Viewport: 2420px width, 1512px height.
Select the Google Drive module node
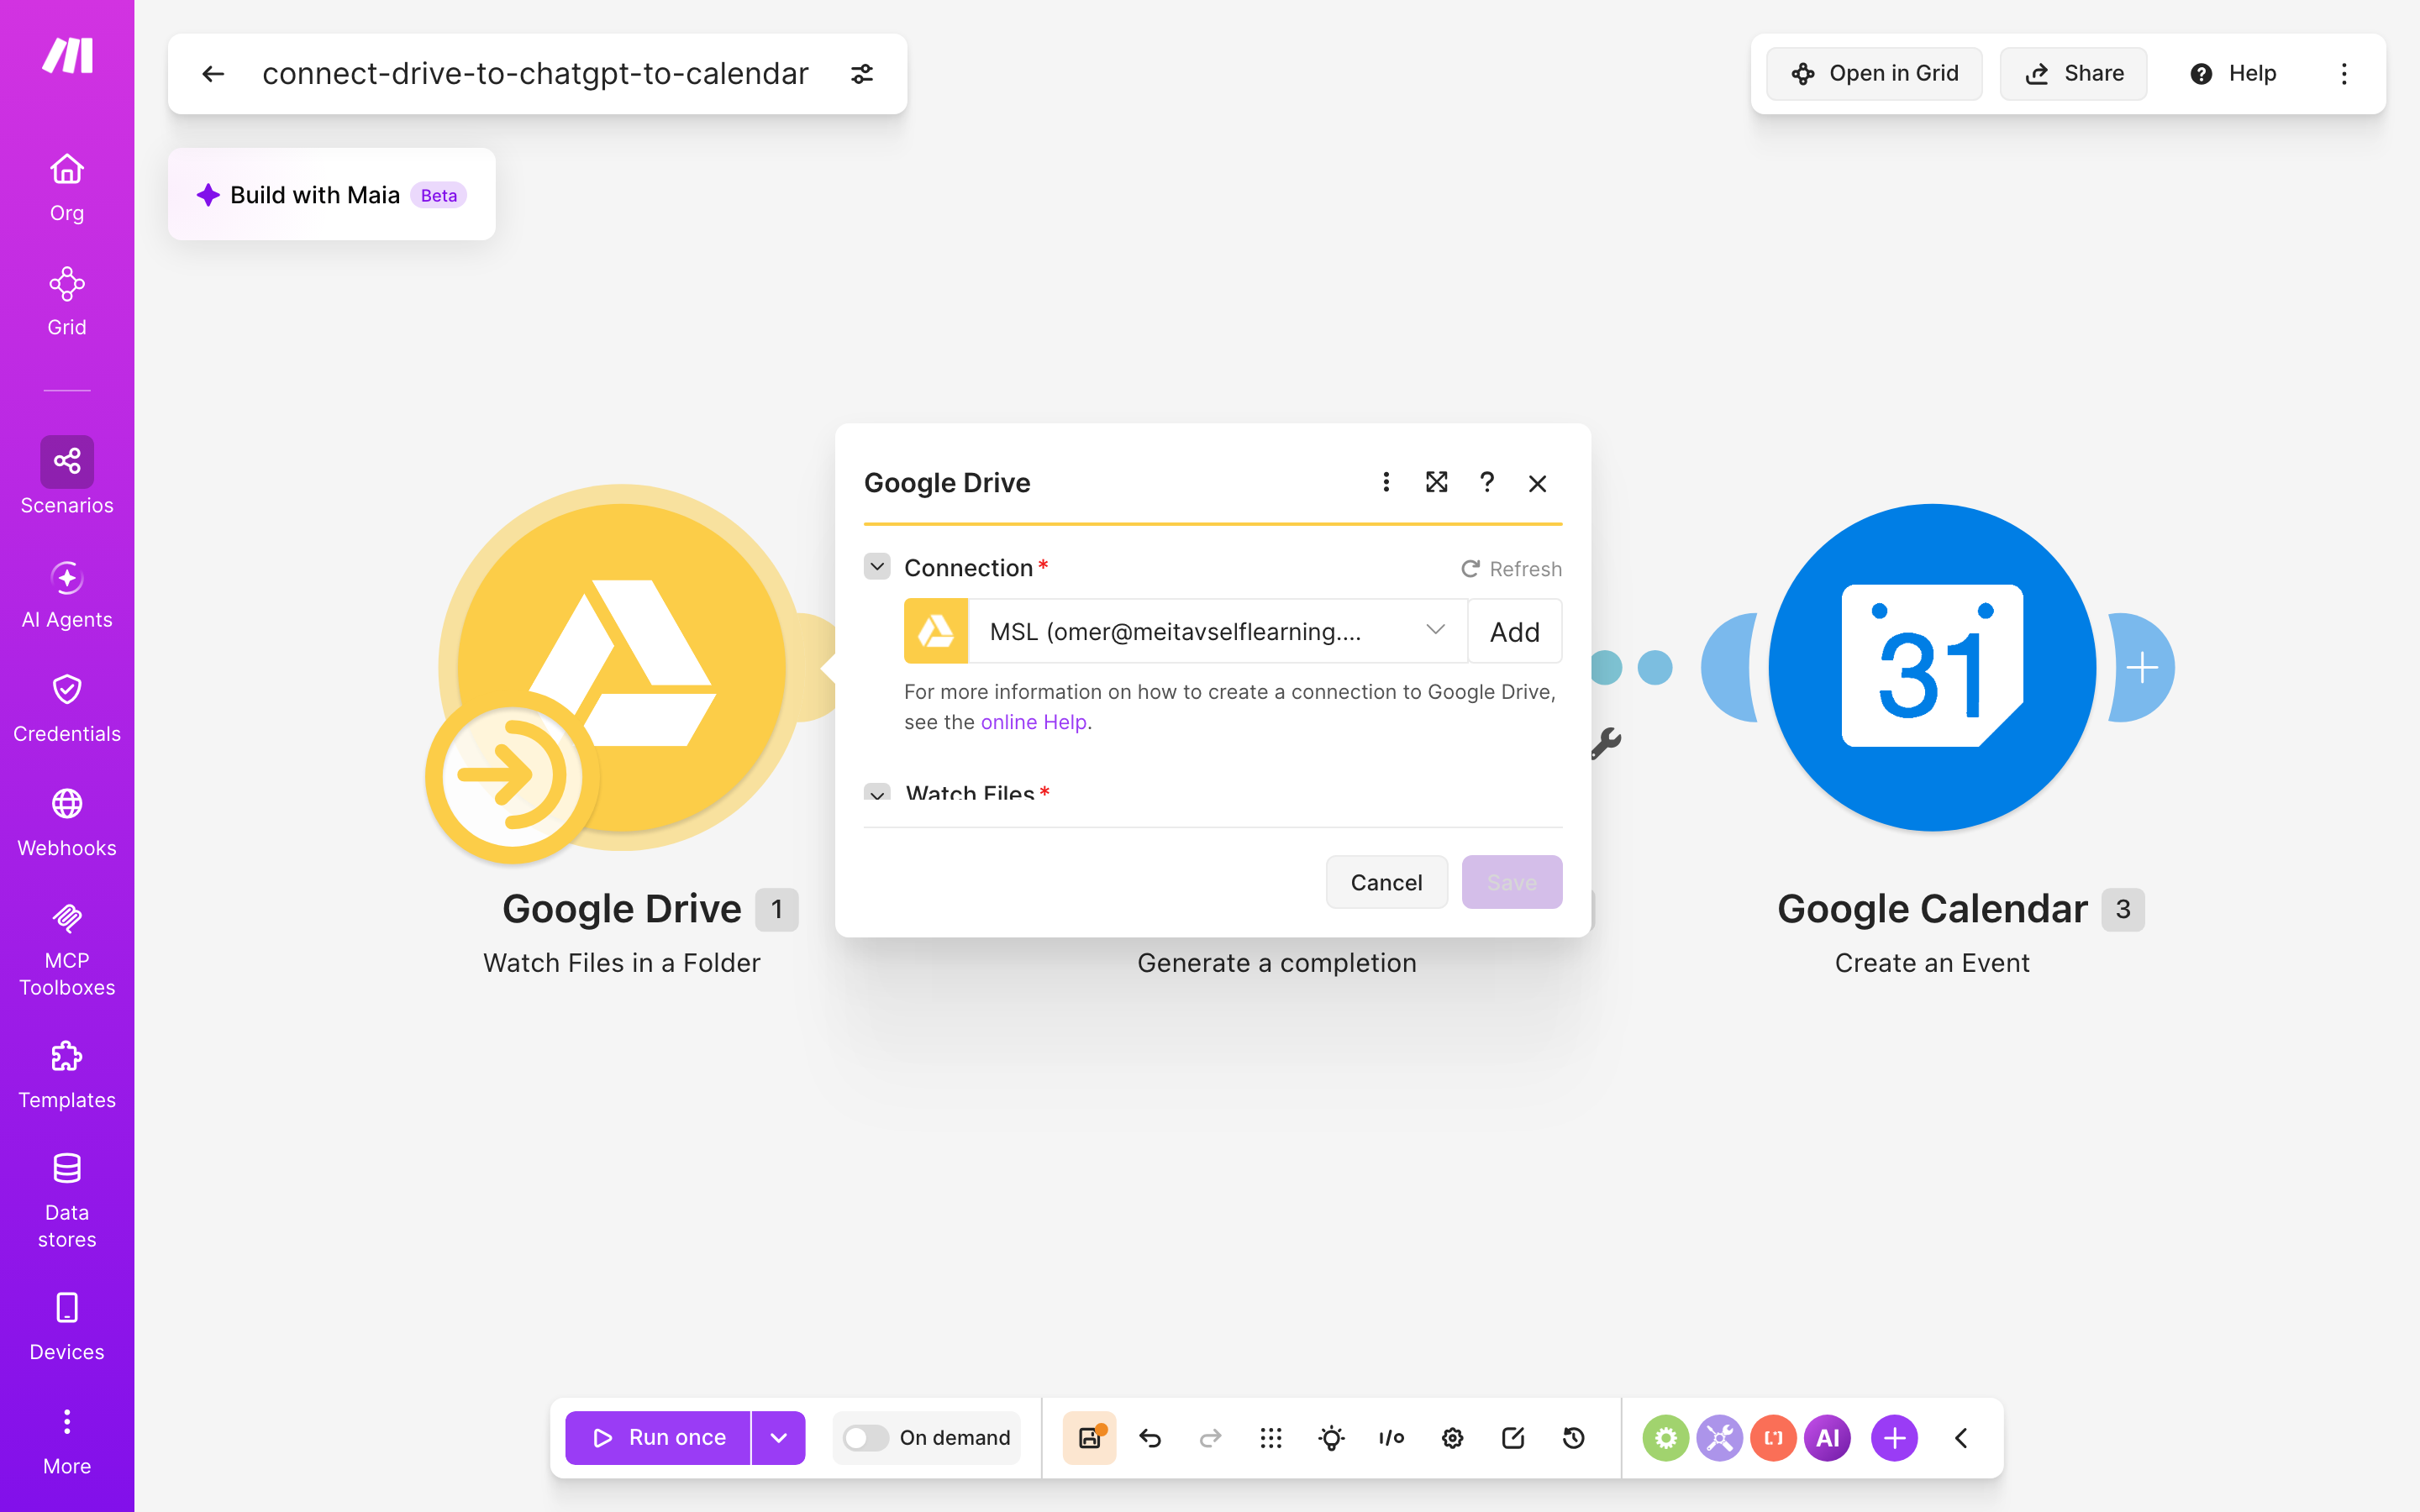point(622,667)
